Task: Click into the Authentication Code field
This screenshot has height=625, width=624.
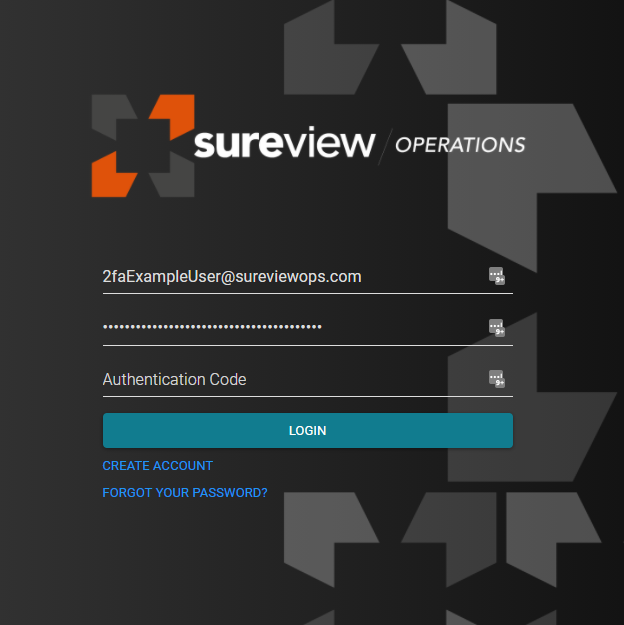Action: point(308,379)
